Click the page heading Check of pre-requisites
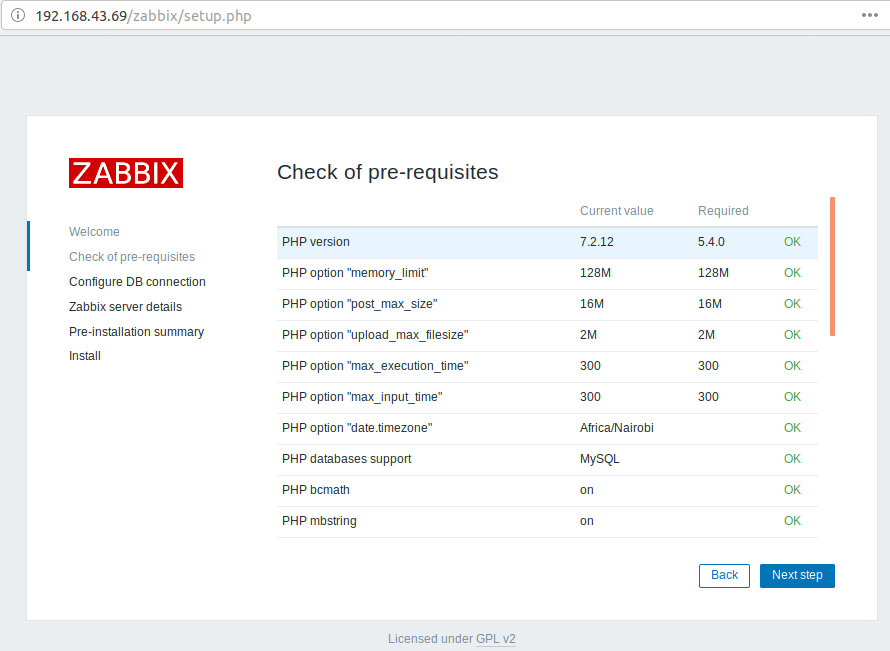This screenshot has width=890, height=651. click(388, 172)
